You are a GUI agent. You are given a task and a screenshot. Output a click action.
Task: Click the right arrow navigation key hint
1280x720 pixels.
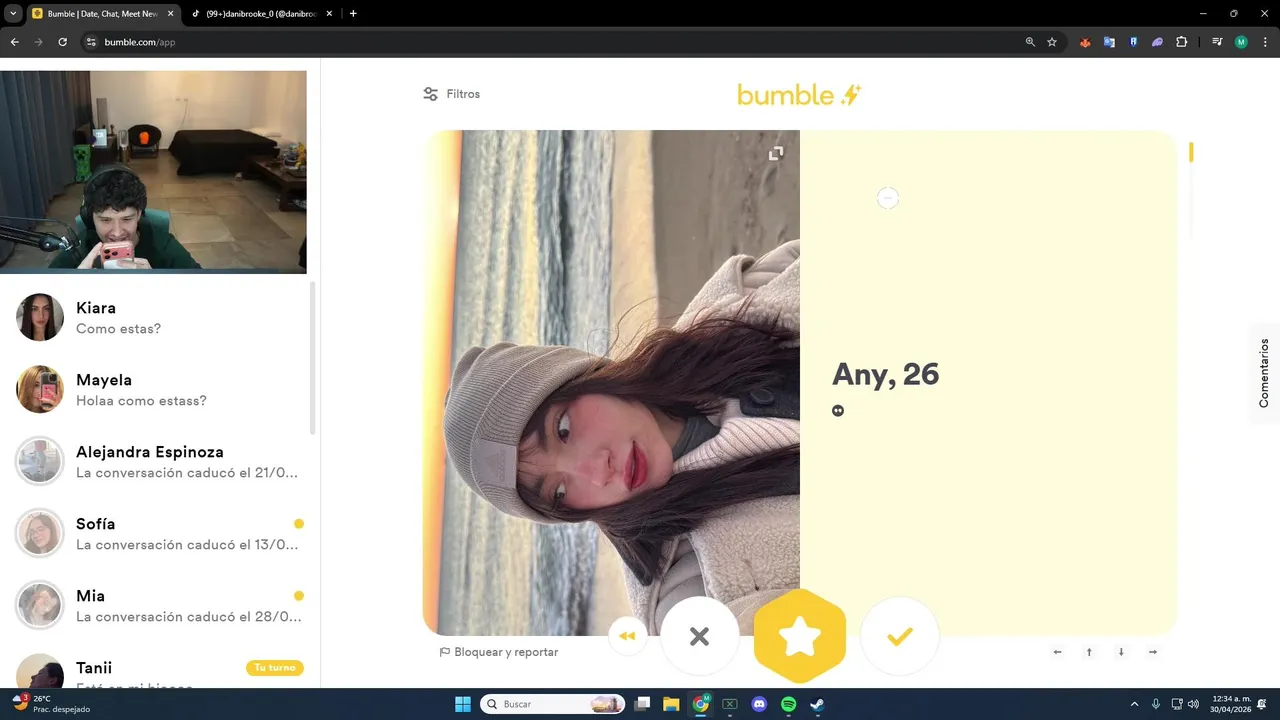coord(1153,652)
